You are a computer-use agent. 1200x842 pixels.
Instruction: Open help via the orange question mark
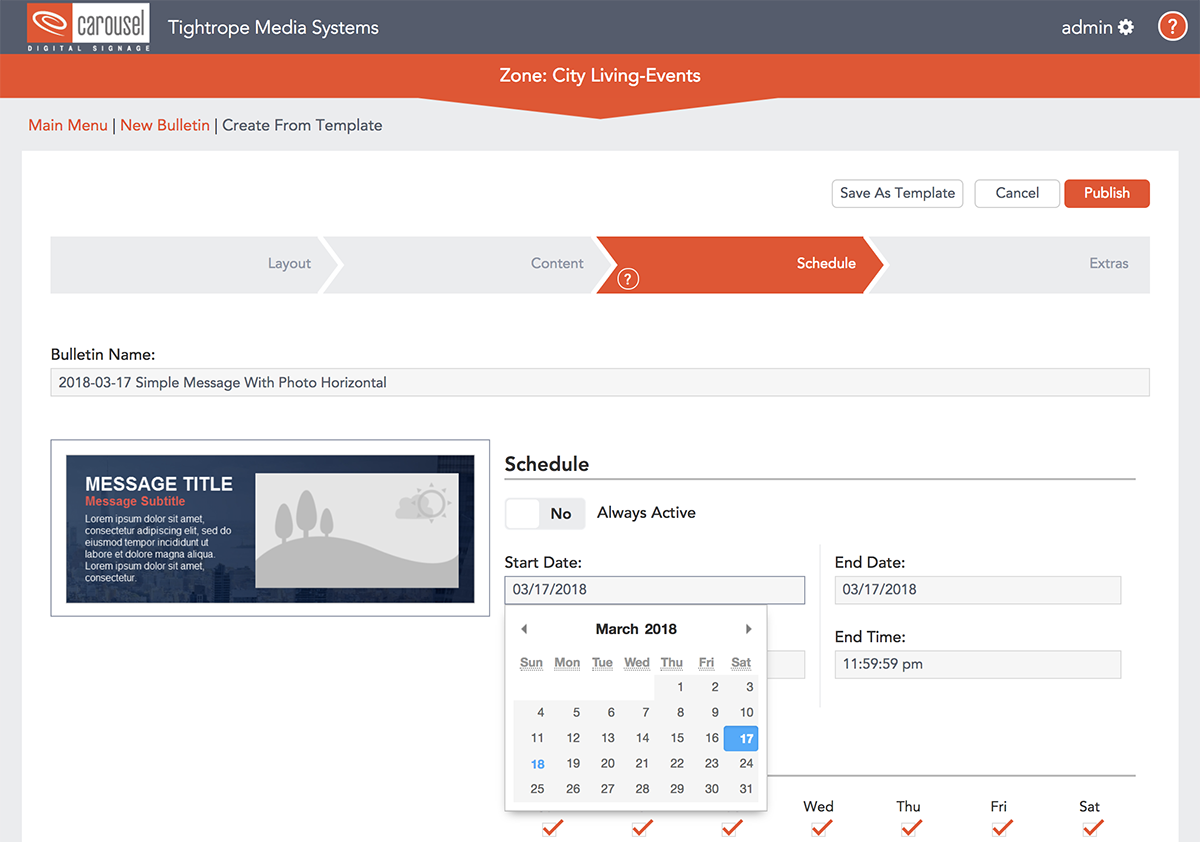pyautogui.click(x=1172, y=26)
